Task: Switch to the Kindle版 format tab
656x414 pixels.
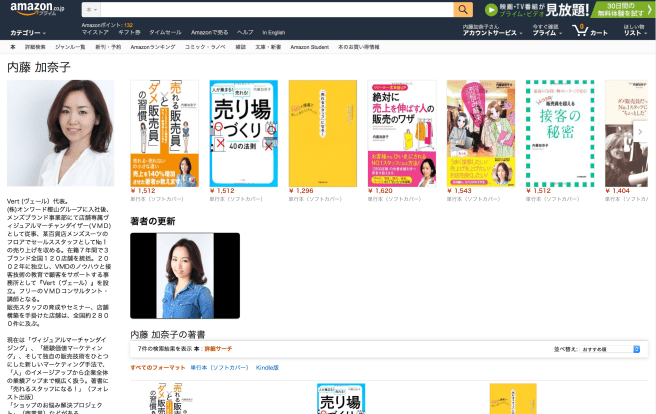Action: coord(269,368)
